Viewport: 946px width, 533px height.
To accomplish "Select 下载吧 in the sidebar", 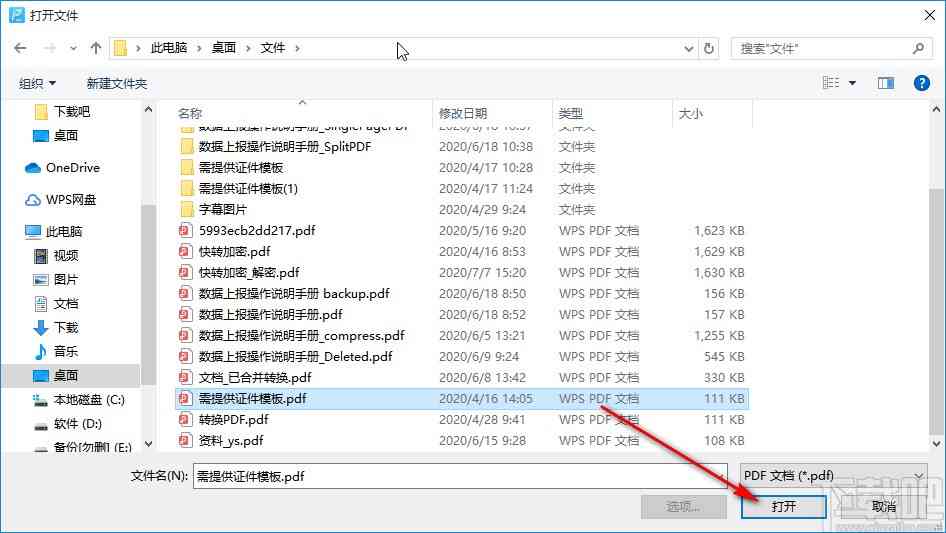I will [x=71, y=112].
